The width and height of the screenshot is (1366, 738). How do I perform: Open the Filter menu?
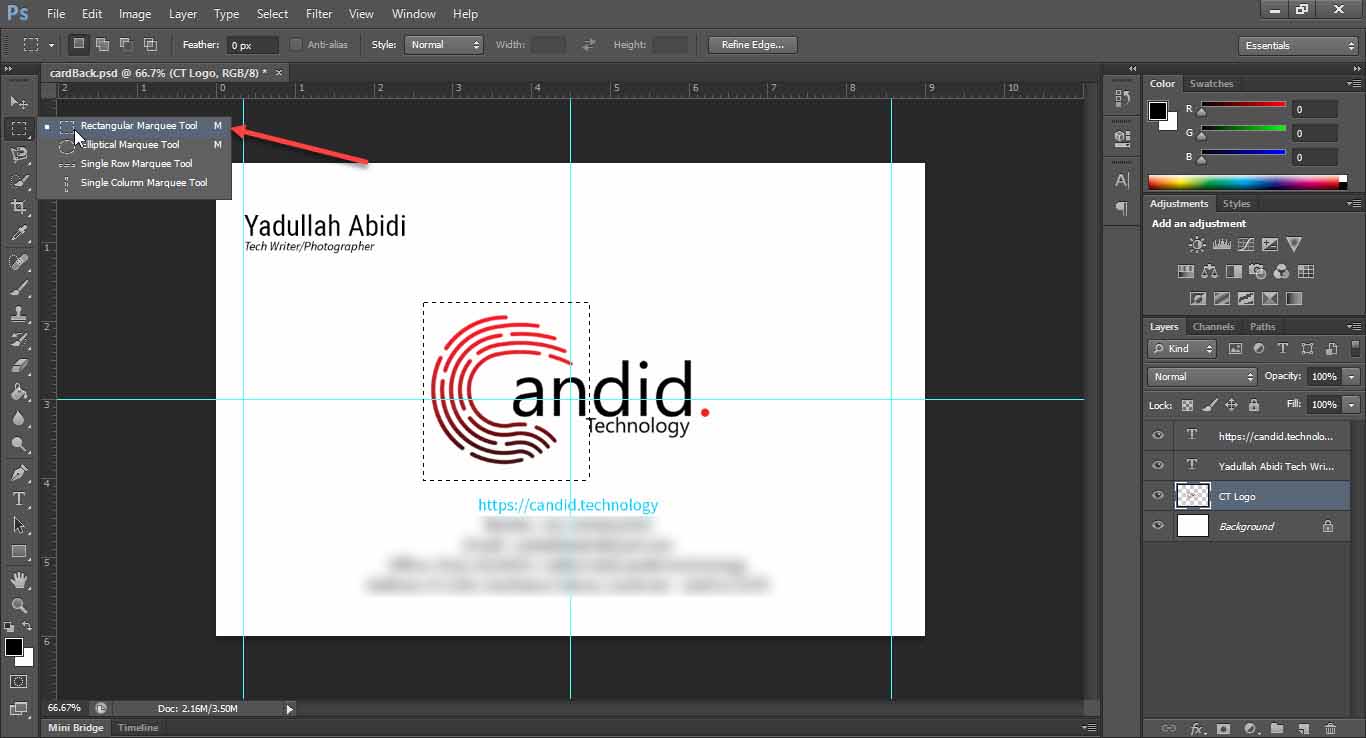[319, 14]
